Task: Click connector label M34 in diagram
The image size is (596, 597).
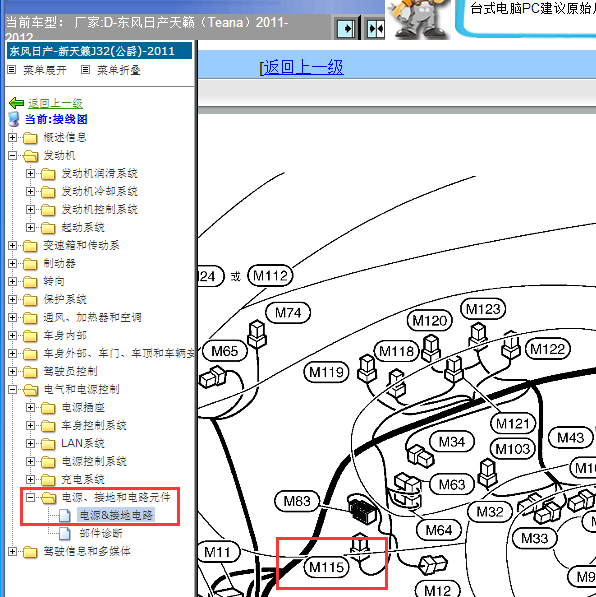Action: coord(452,442)
